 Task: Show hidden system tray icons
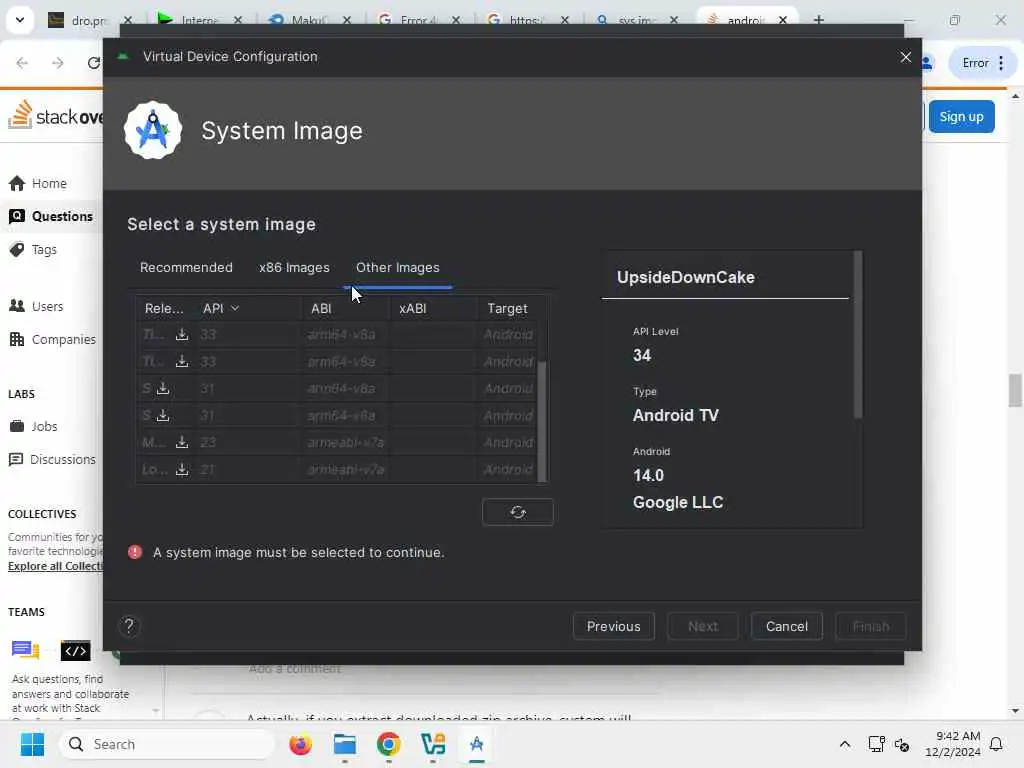pos(844,744)
